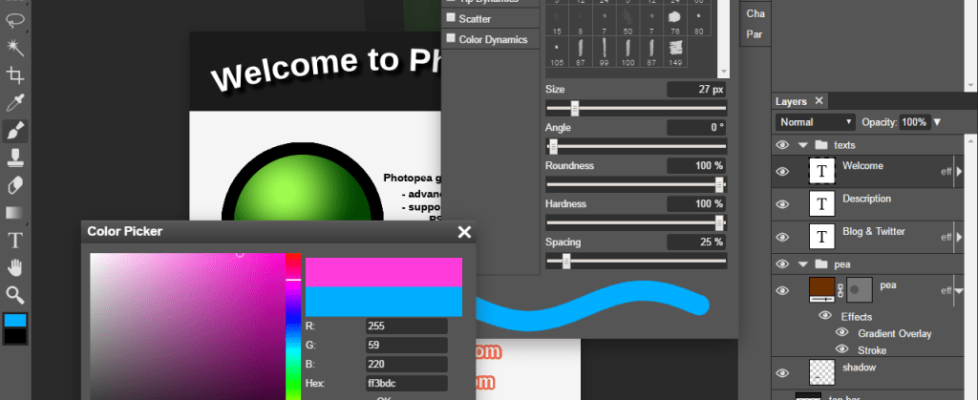The image size is (978, 400).
Task: Toggle visibility of all Effects
Action: click(826, 316)
